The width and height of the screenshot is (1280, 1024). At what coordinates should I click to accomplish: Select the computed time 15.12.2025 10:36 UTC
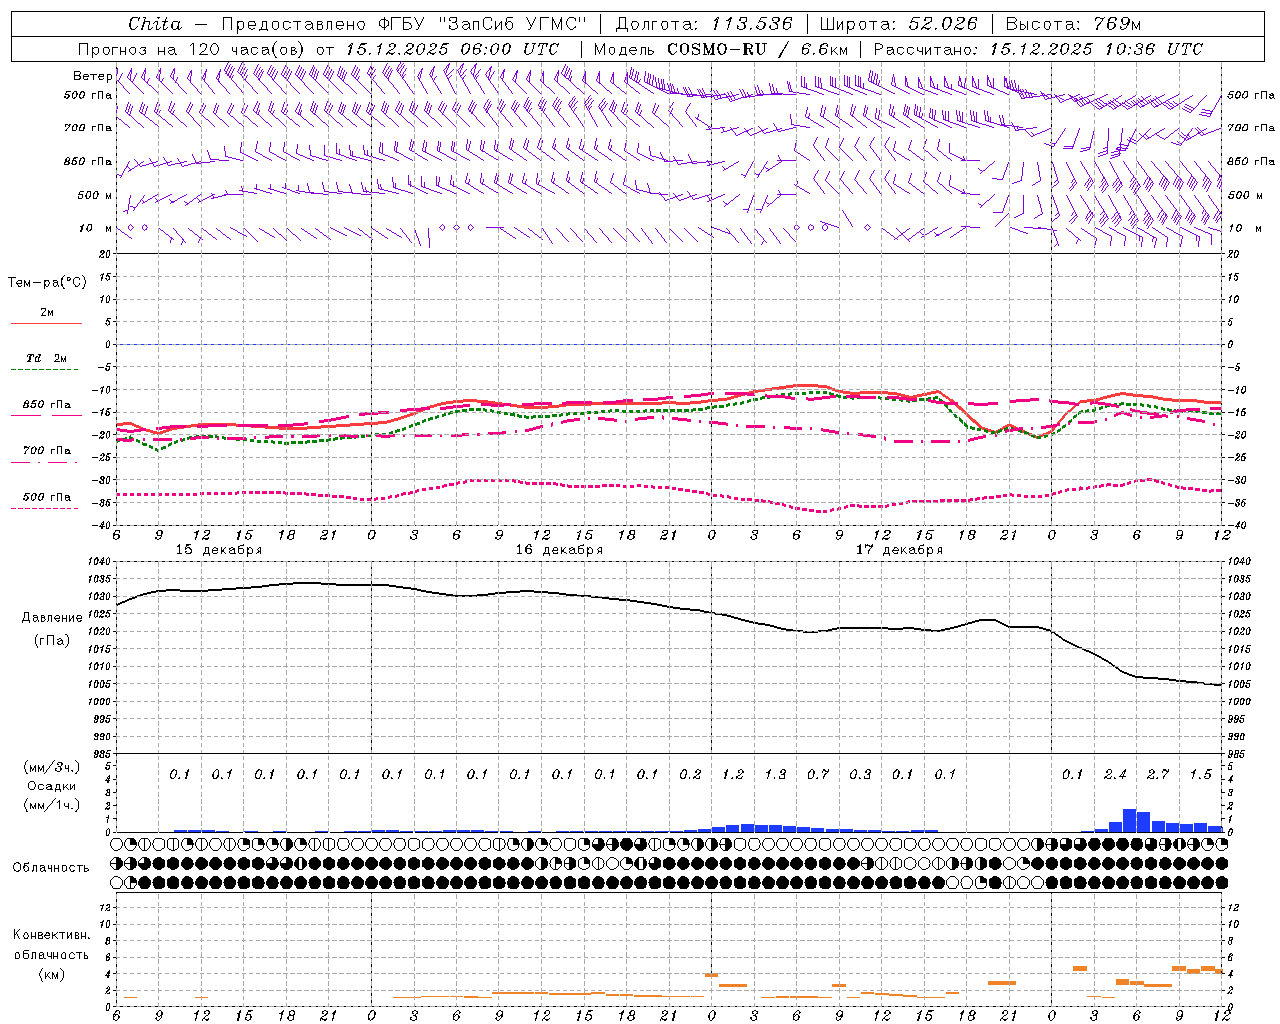tap(1096, 49)
